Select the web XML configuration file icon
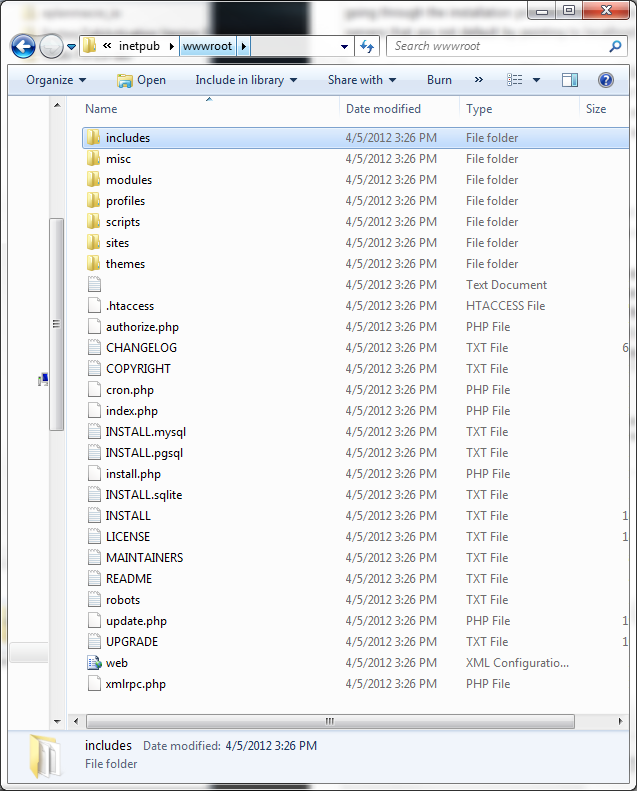The image size is (637, 791). pyautogui.click(x=94, y=662)
